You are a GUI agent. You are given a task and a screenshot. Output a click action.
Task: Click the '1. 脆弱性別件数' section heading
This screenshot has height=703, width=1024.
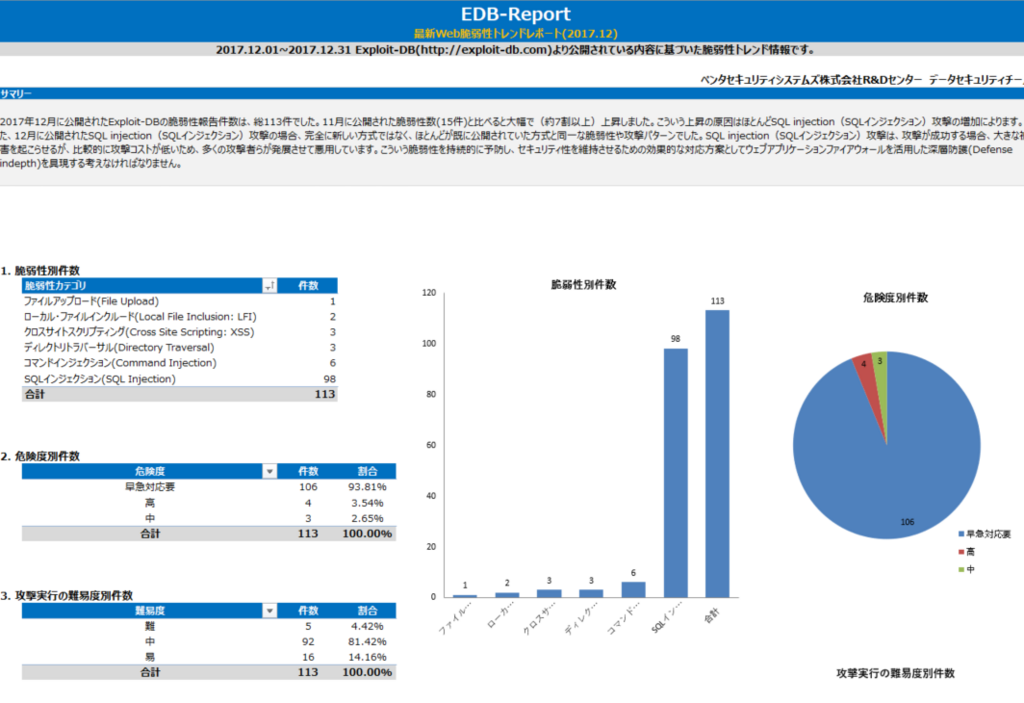[40, 270]
